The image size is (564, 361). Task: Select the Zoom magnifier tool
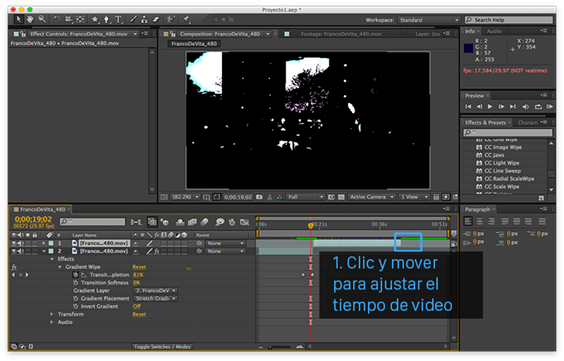[x=42, y=19]
